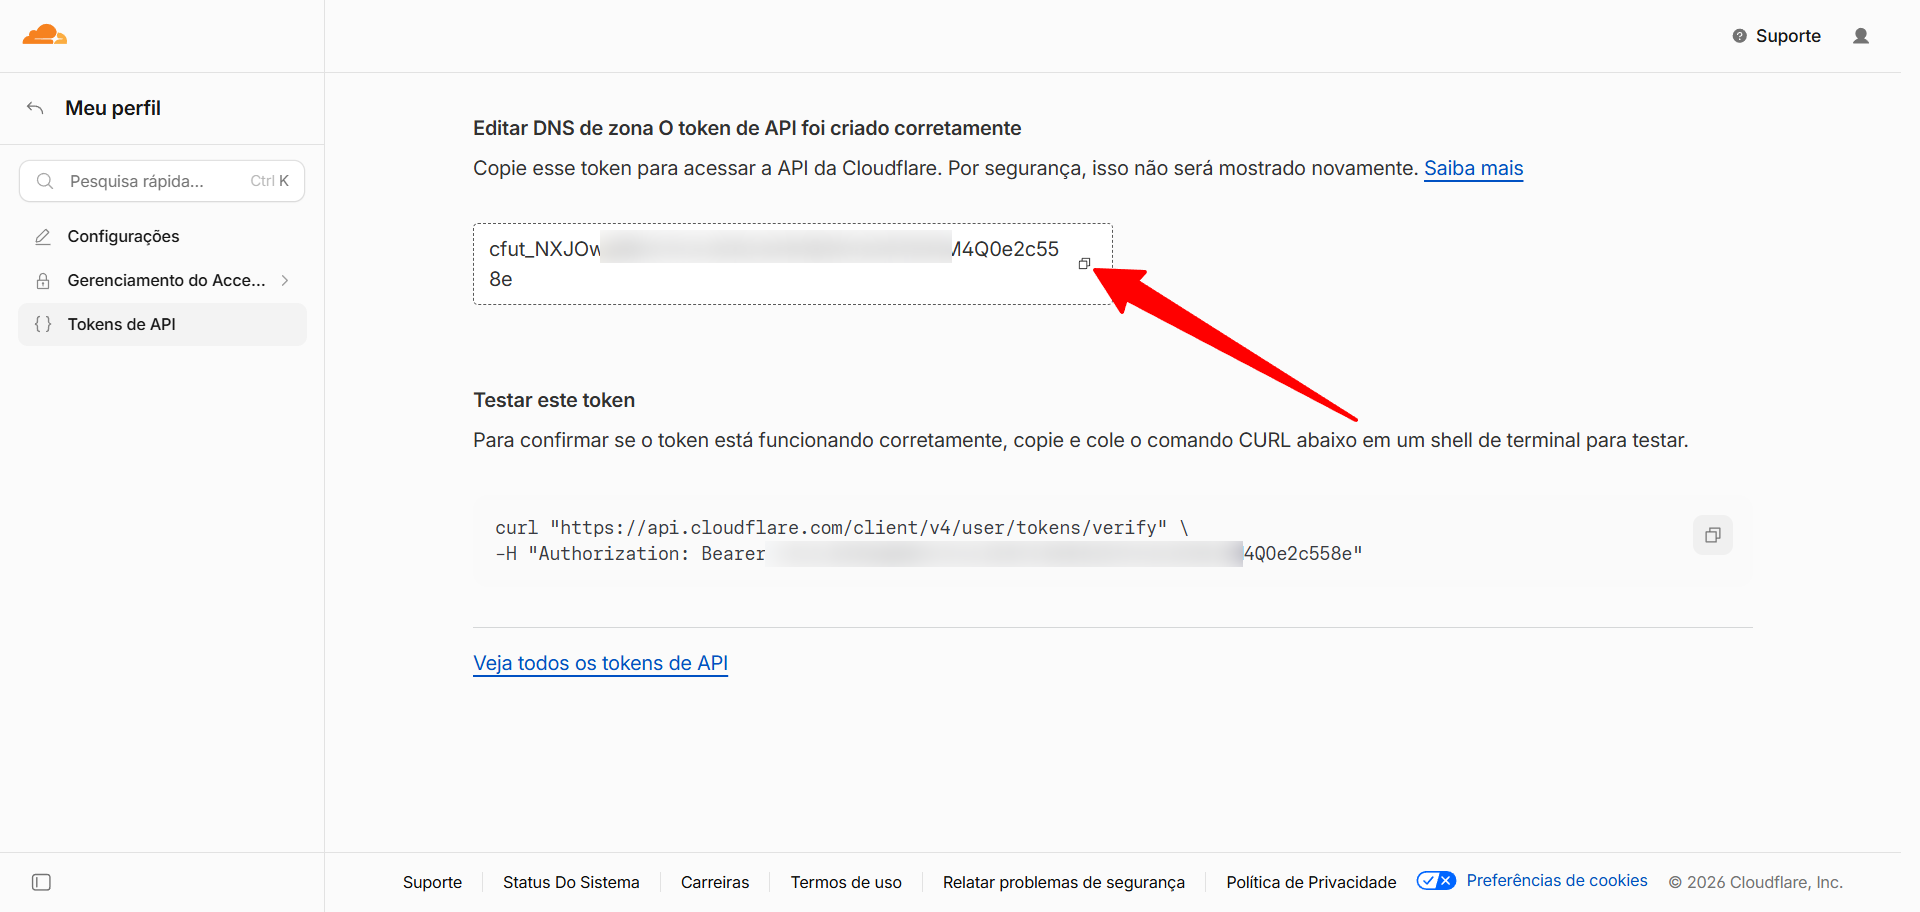This screenshot has height=912, width=1920.
Task: Click the lock icon for Gerenciamento do Acesso
Action: click(43, 281)
